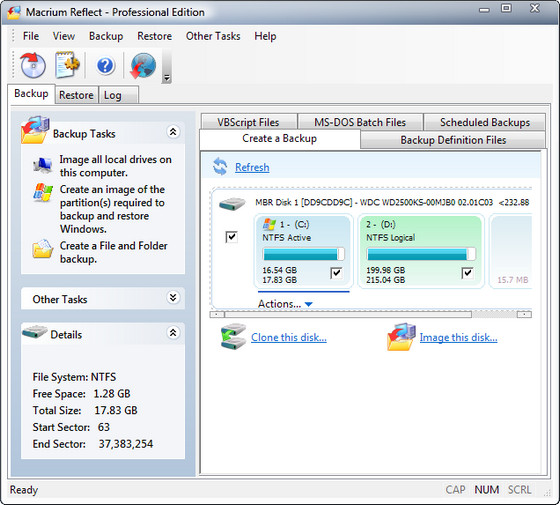Open the Actions dropdown under partition C

point(285,304)
